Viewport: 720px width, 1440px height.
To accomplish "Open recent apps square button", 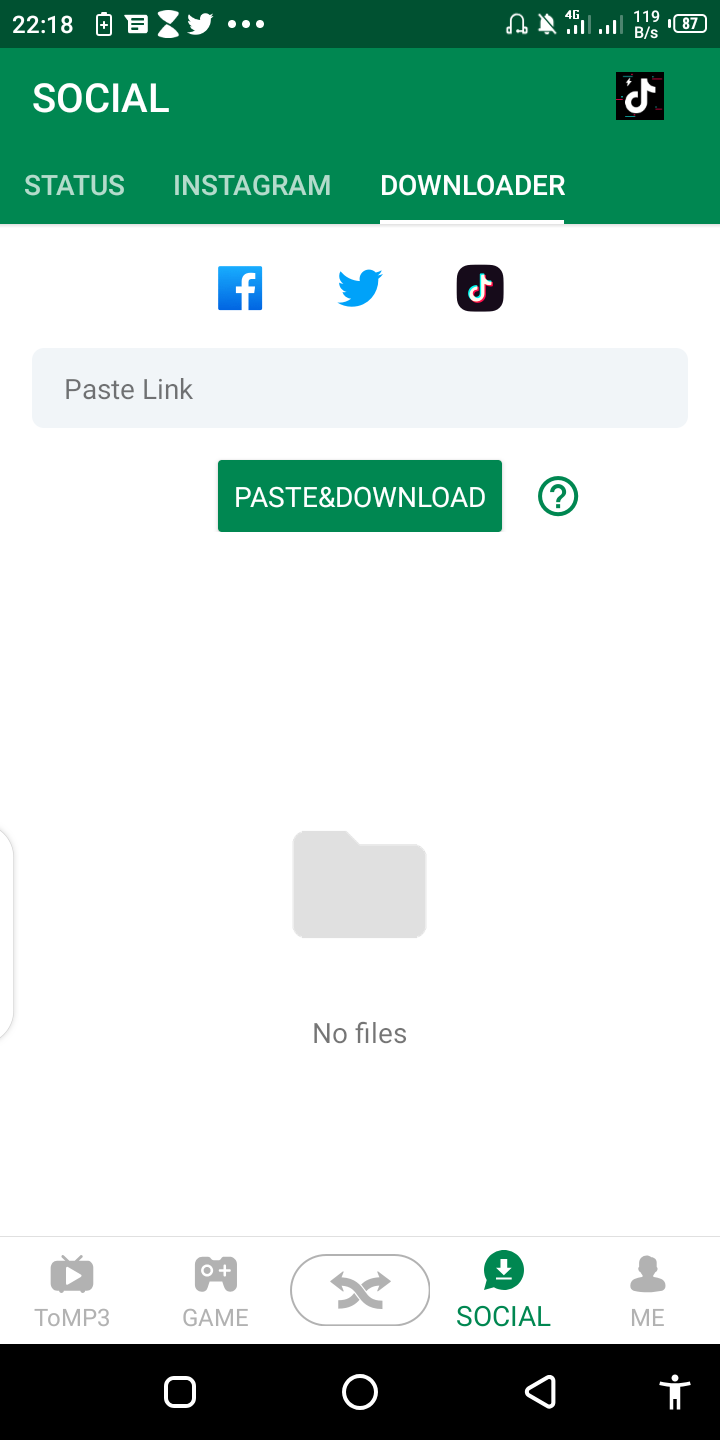I will (x=180, y=1392).
